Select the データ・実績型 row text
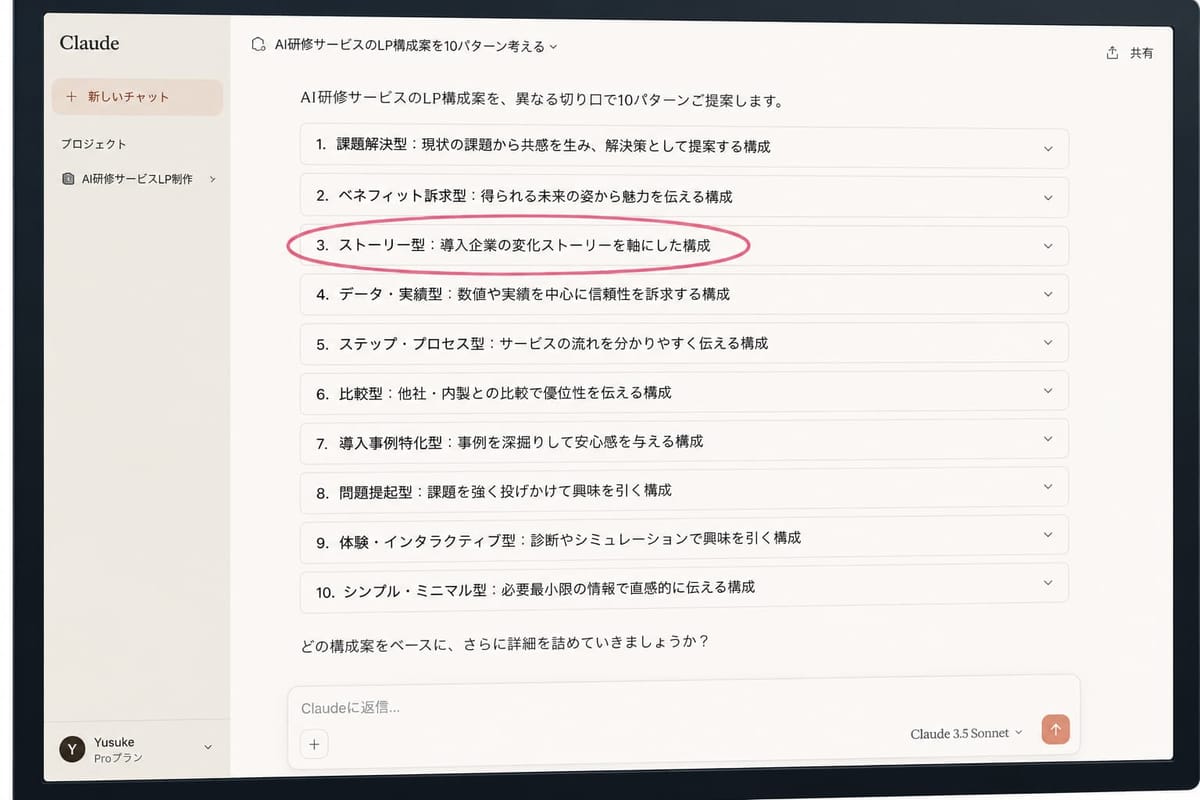 [522, 294]
